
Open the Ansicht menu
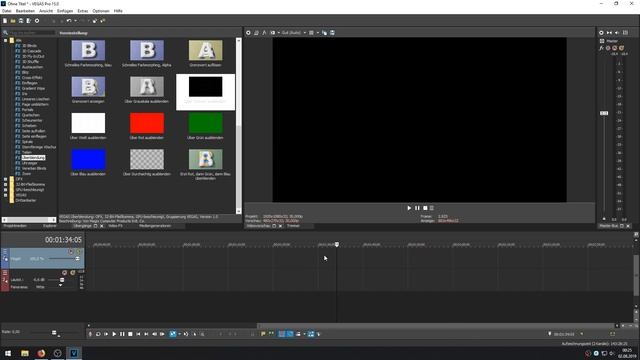(46, 11)
